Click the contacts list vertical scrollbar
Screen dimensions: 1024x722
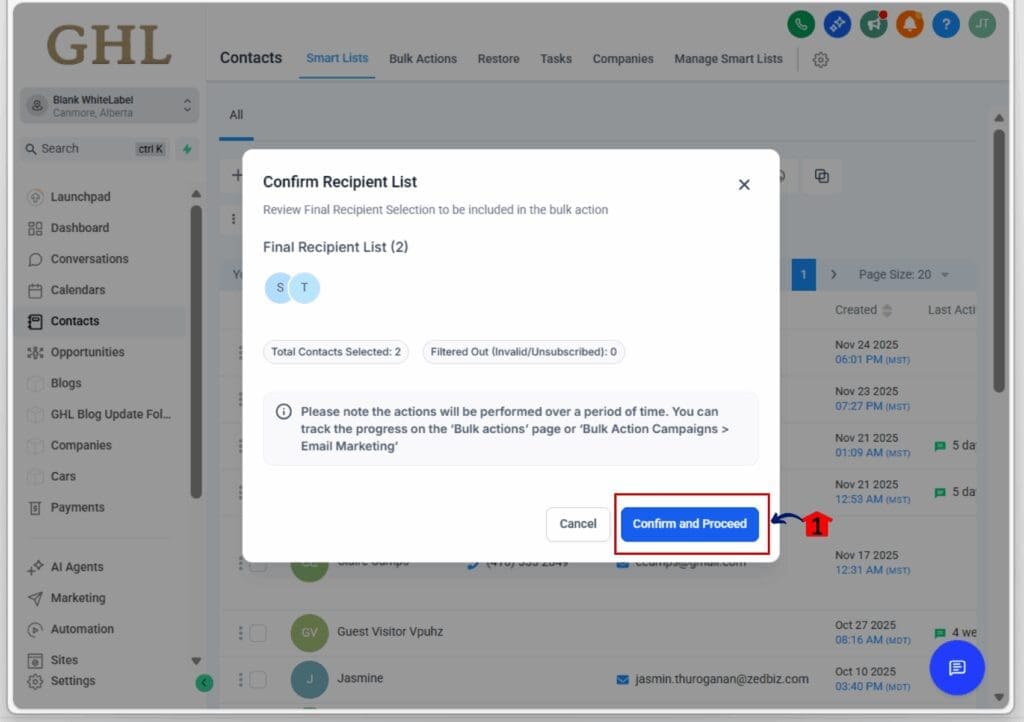tap(998, 260)
